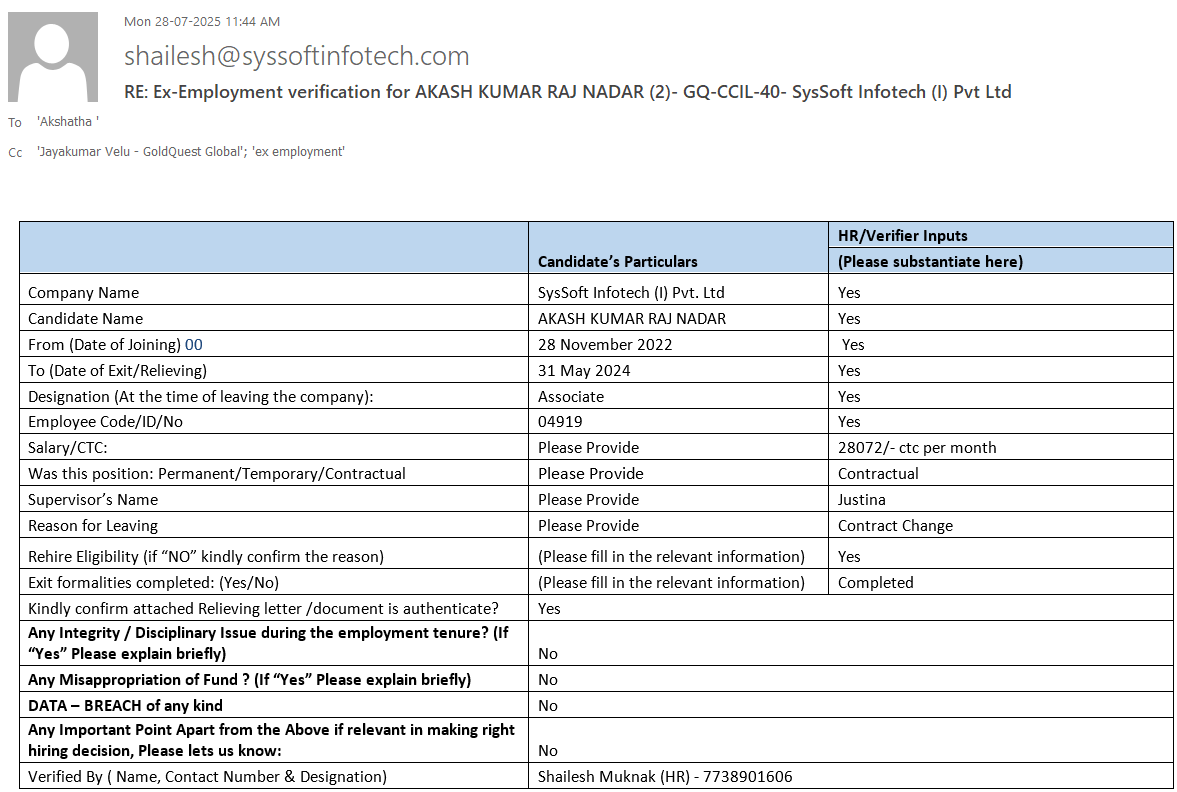Click the employee code value 04919
Image resolution: width=1177 pixels, height=792 pixels.
pos(560,422)
